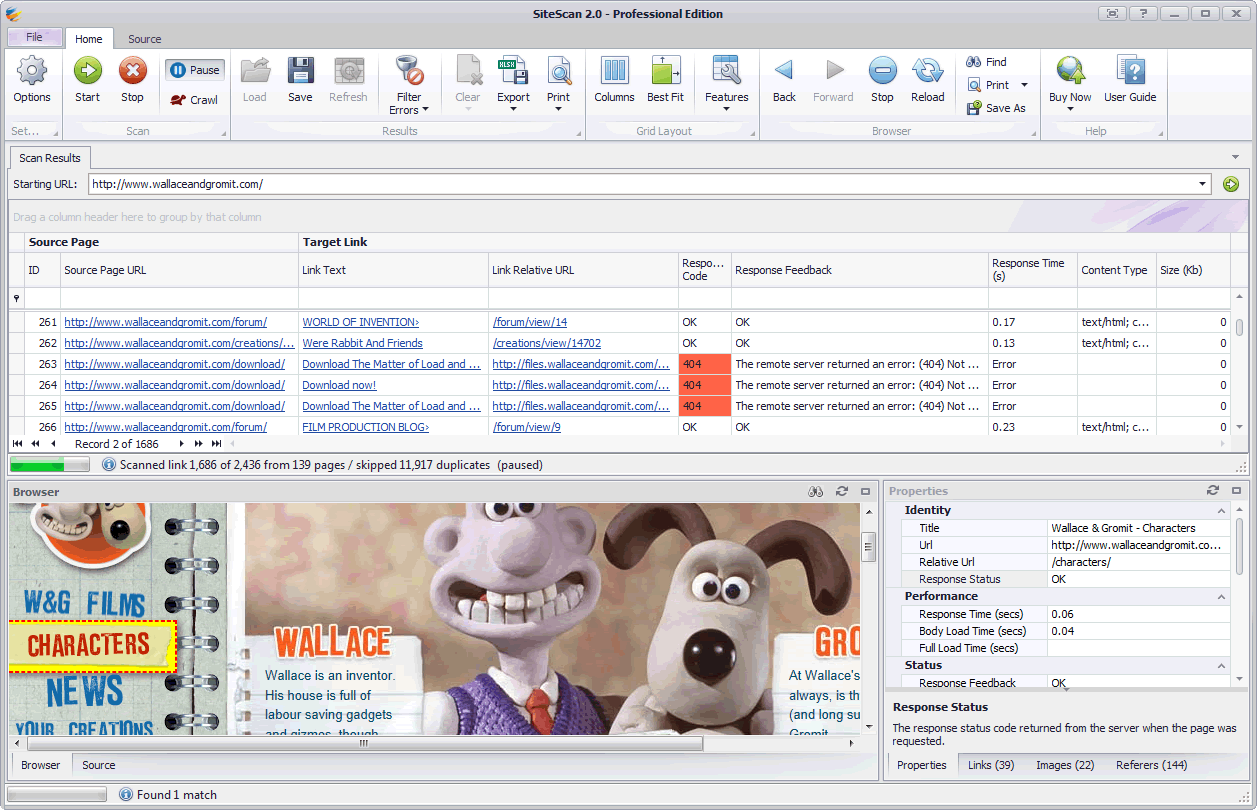Switch to the Images (22) tab
Viewport: 1257px width, 810px height.
point(1065,765)
